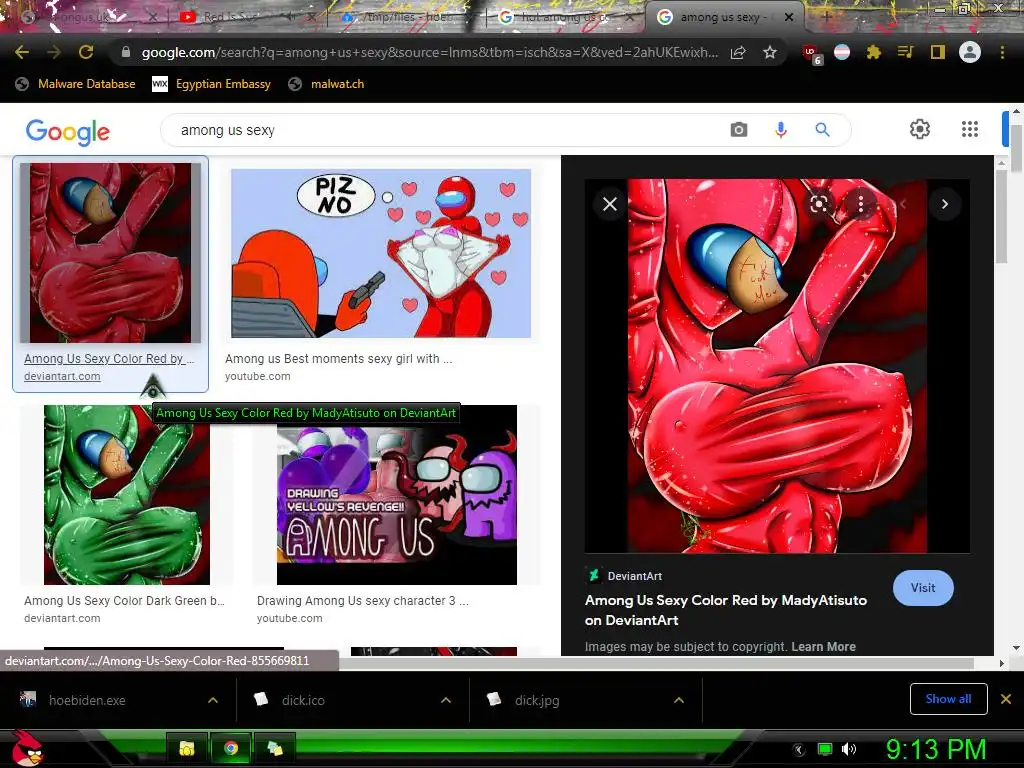
Task: Open 'PIZ NO' youtube.com video thumbnail
Action: [x=381, y=253]
